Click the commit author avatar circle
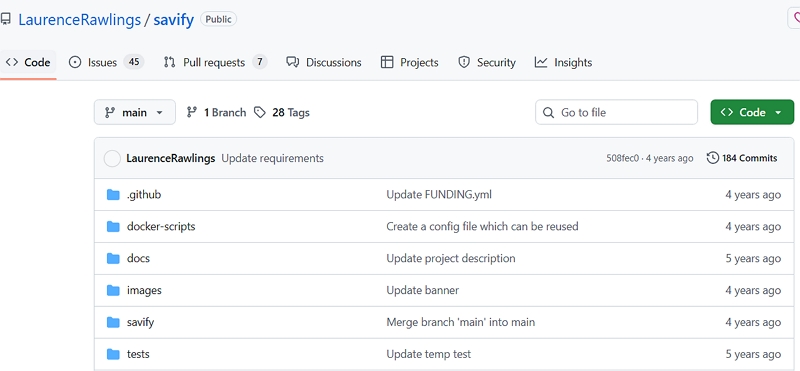This screenshot has width=800, height=371. (112, 159)
